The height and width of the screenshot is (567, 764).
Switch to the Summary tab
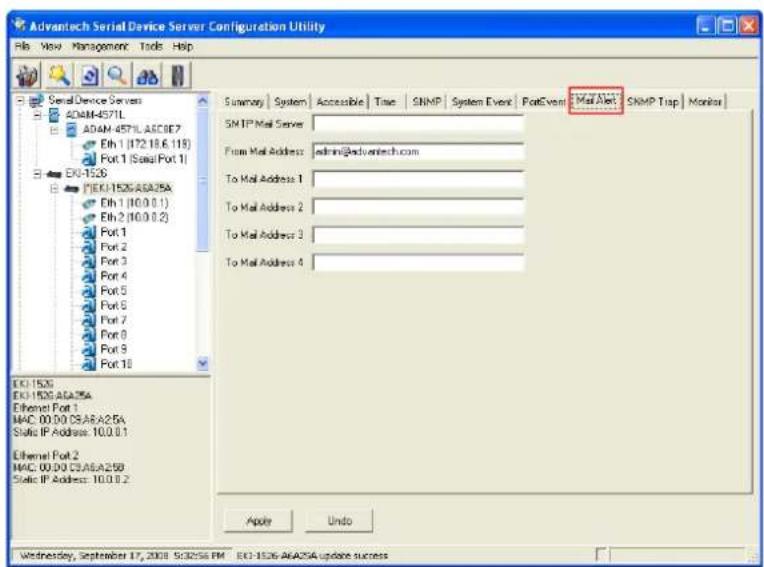[244, 102]
